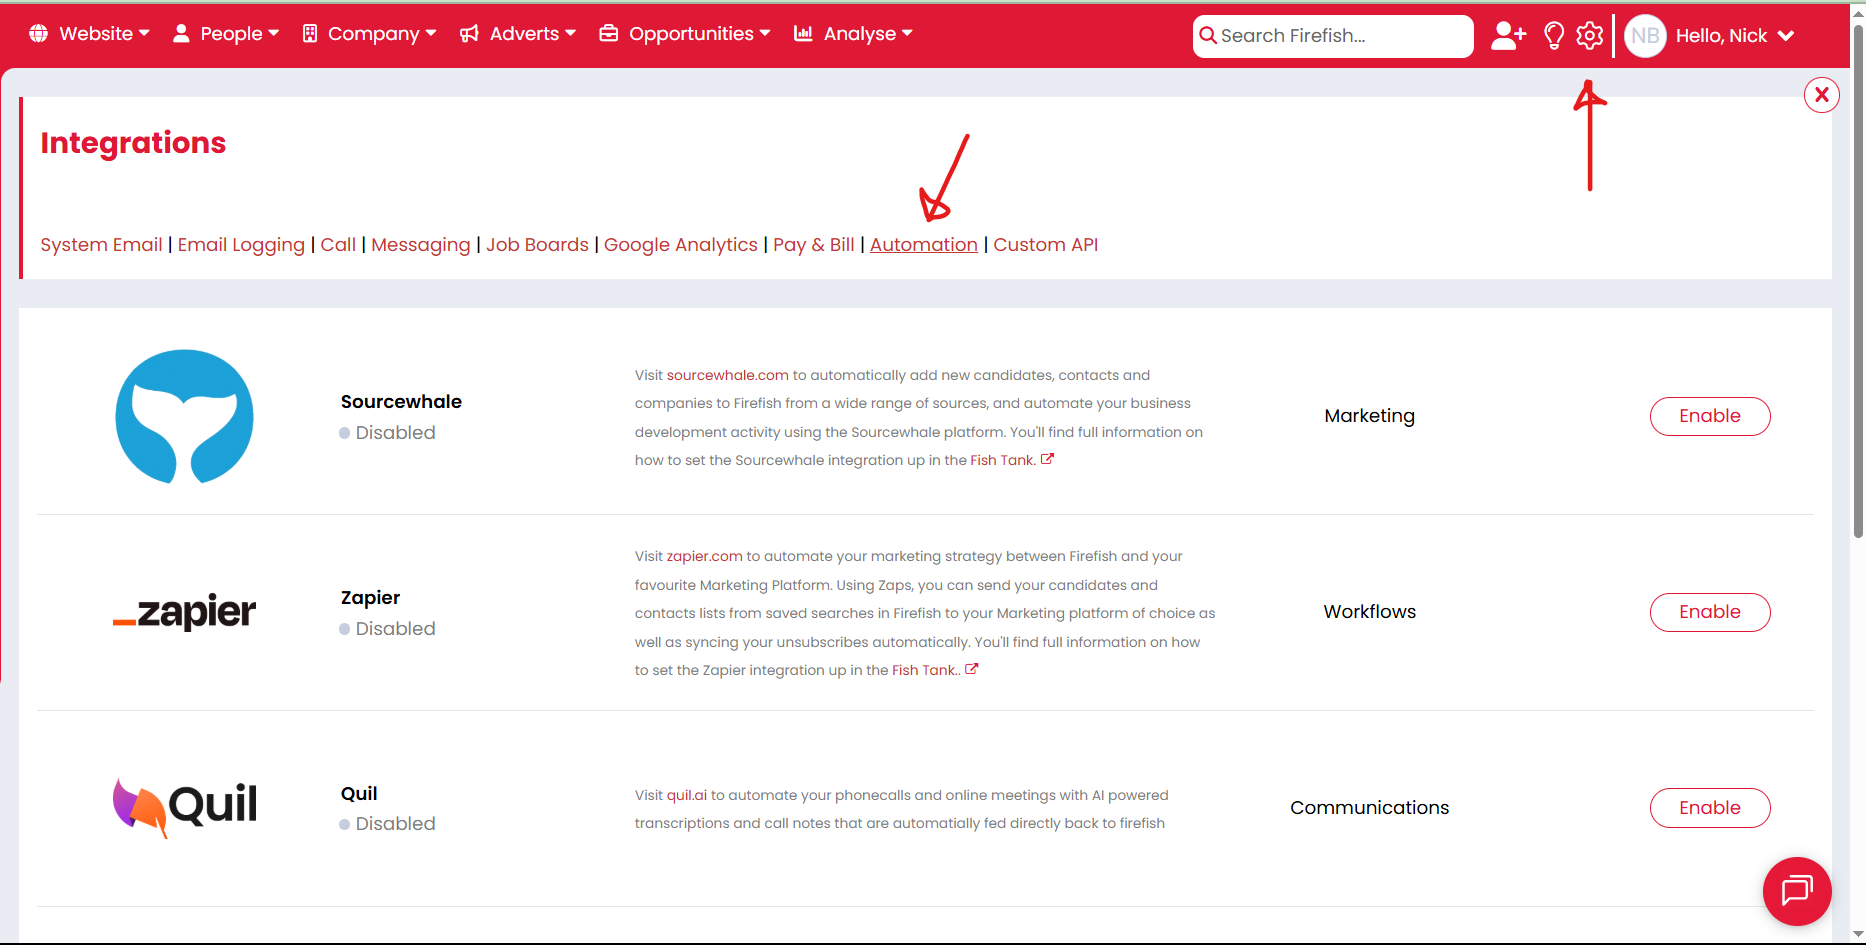Focus the Search Firefish input field
1866x945 pixels.
(1333, 36)
